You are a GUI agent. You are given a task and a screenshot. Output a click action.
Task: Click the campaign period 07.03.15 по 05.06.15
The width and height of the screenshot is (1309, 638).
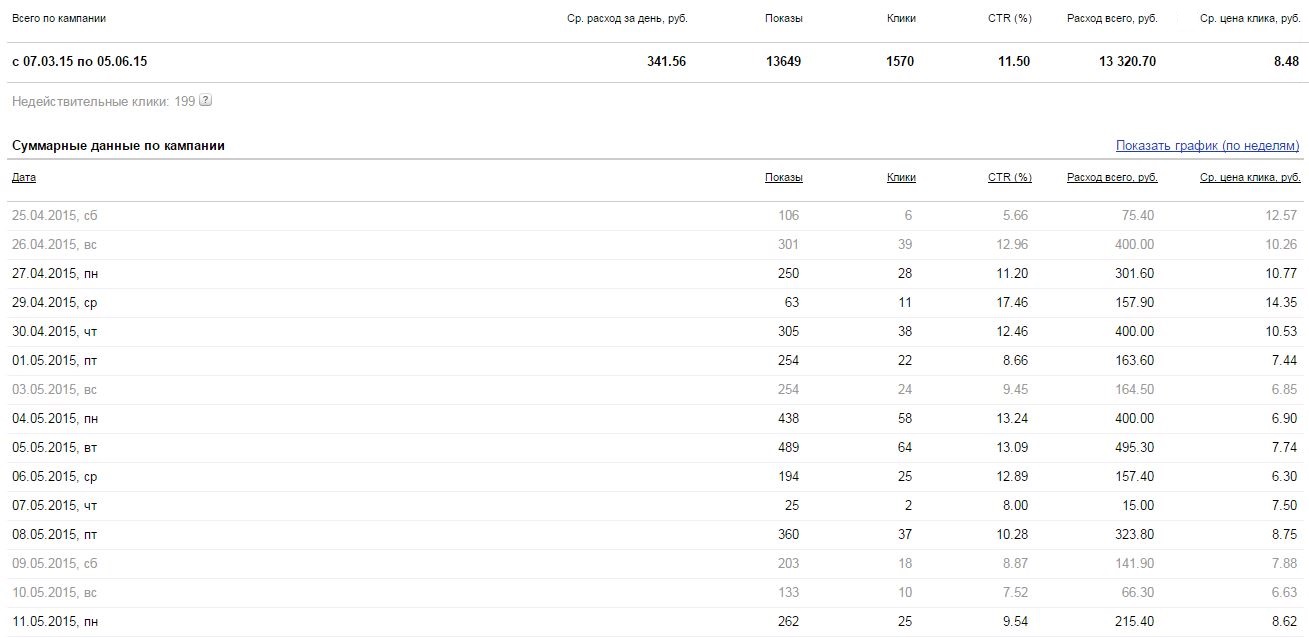pyautogui.click(x=80, y=61)
